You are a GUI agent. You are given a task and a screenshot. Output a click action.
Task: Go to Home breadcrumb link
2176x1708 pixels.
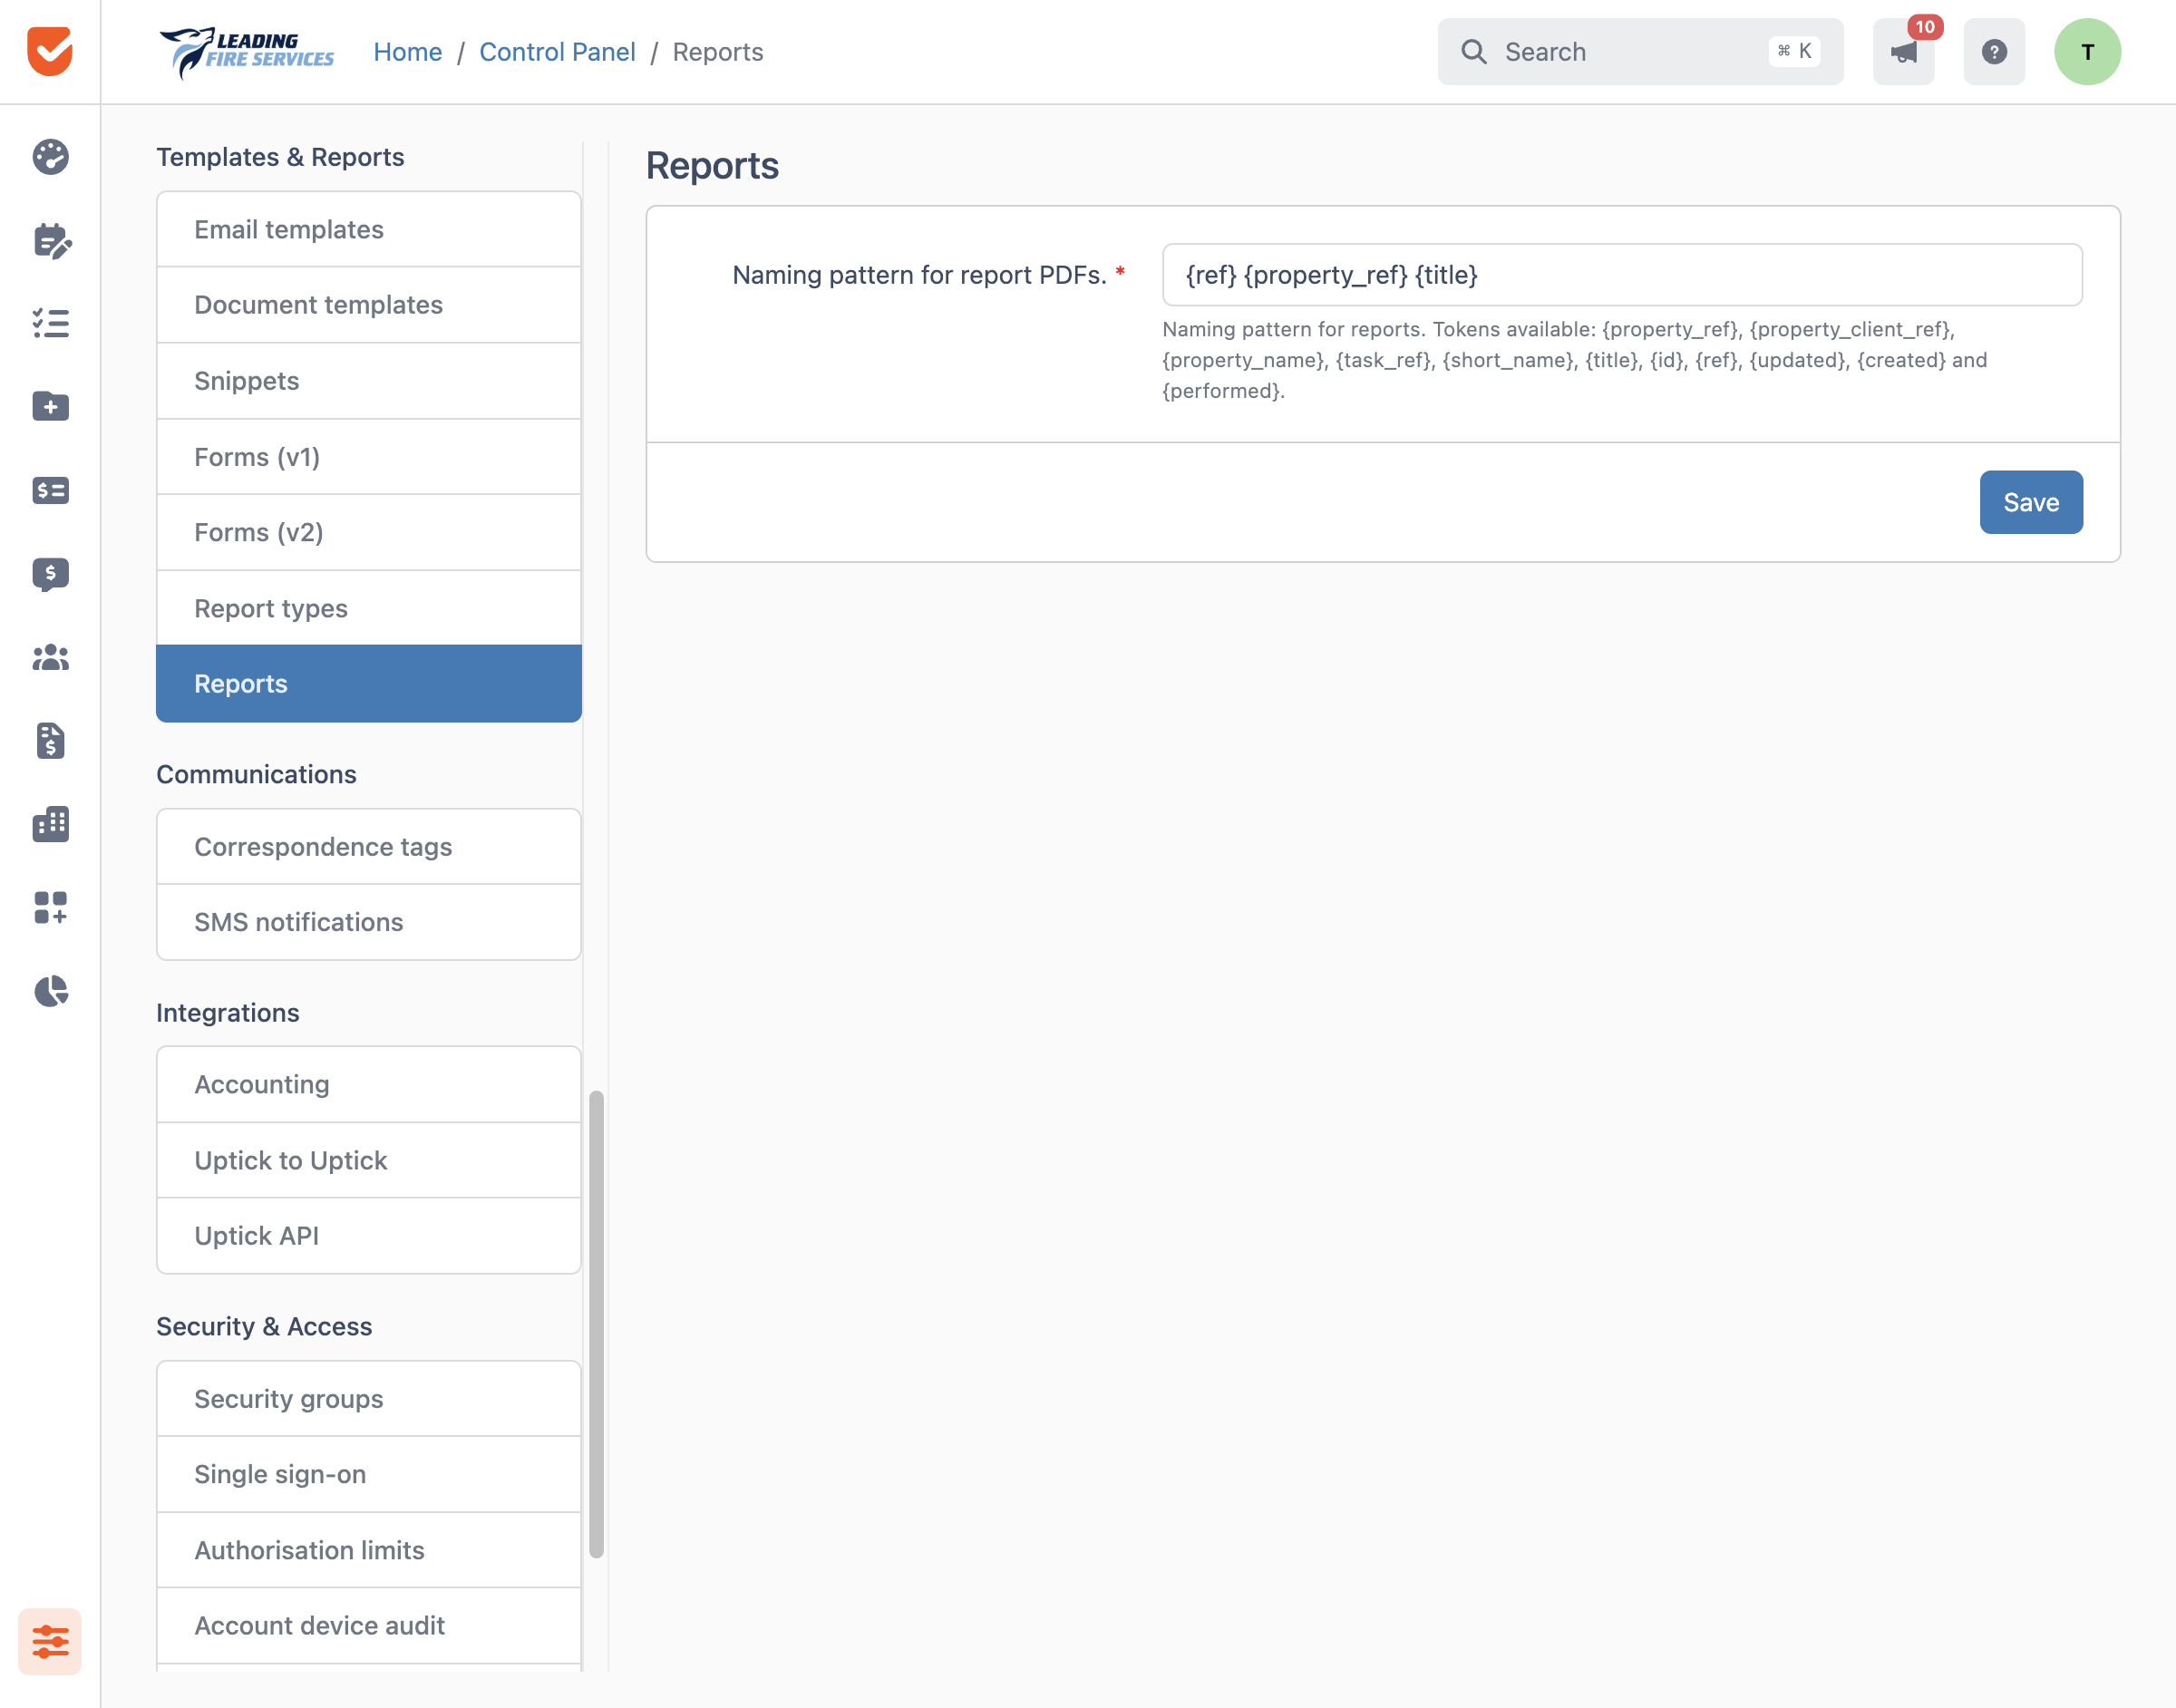pos(407,52)
